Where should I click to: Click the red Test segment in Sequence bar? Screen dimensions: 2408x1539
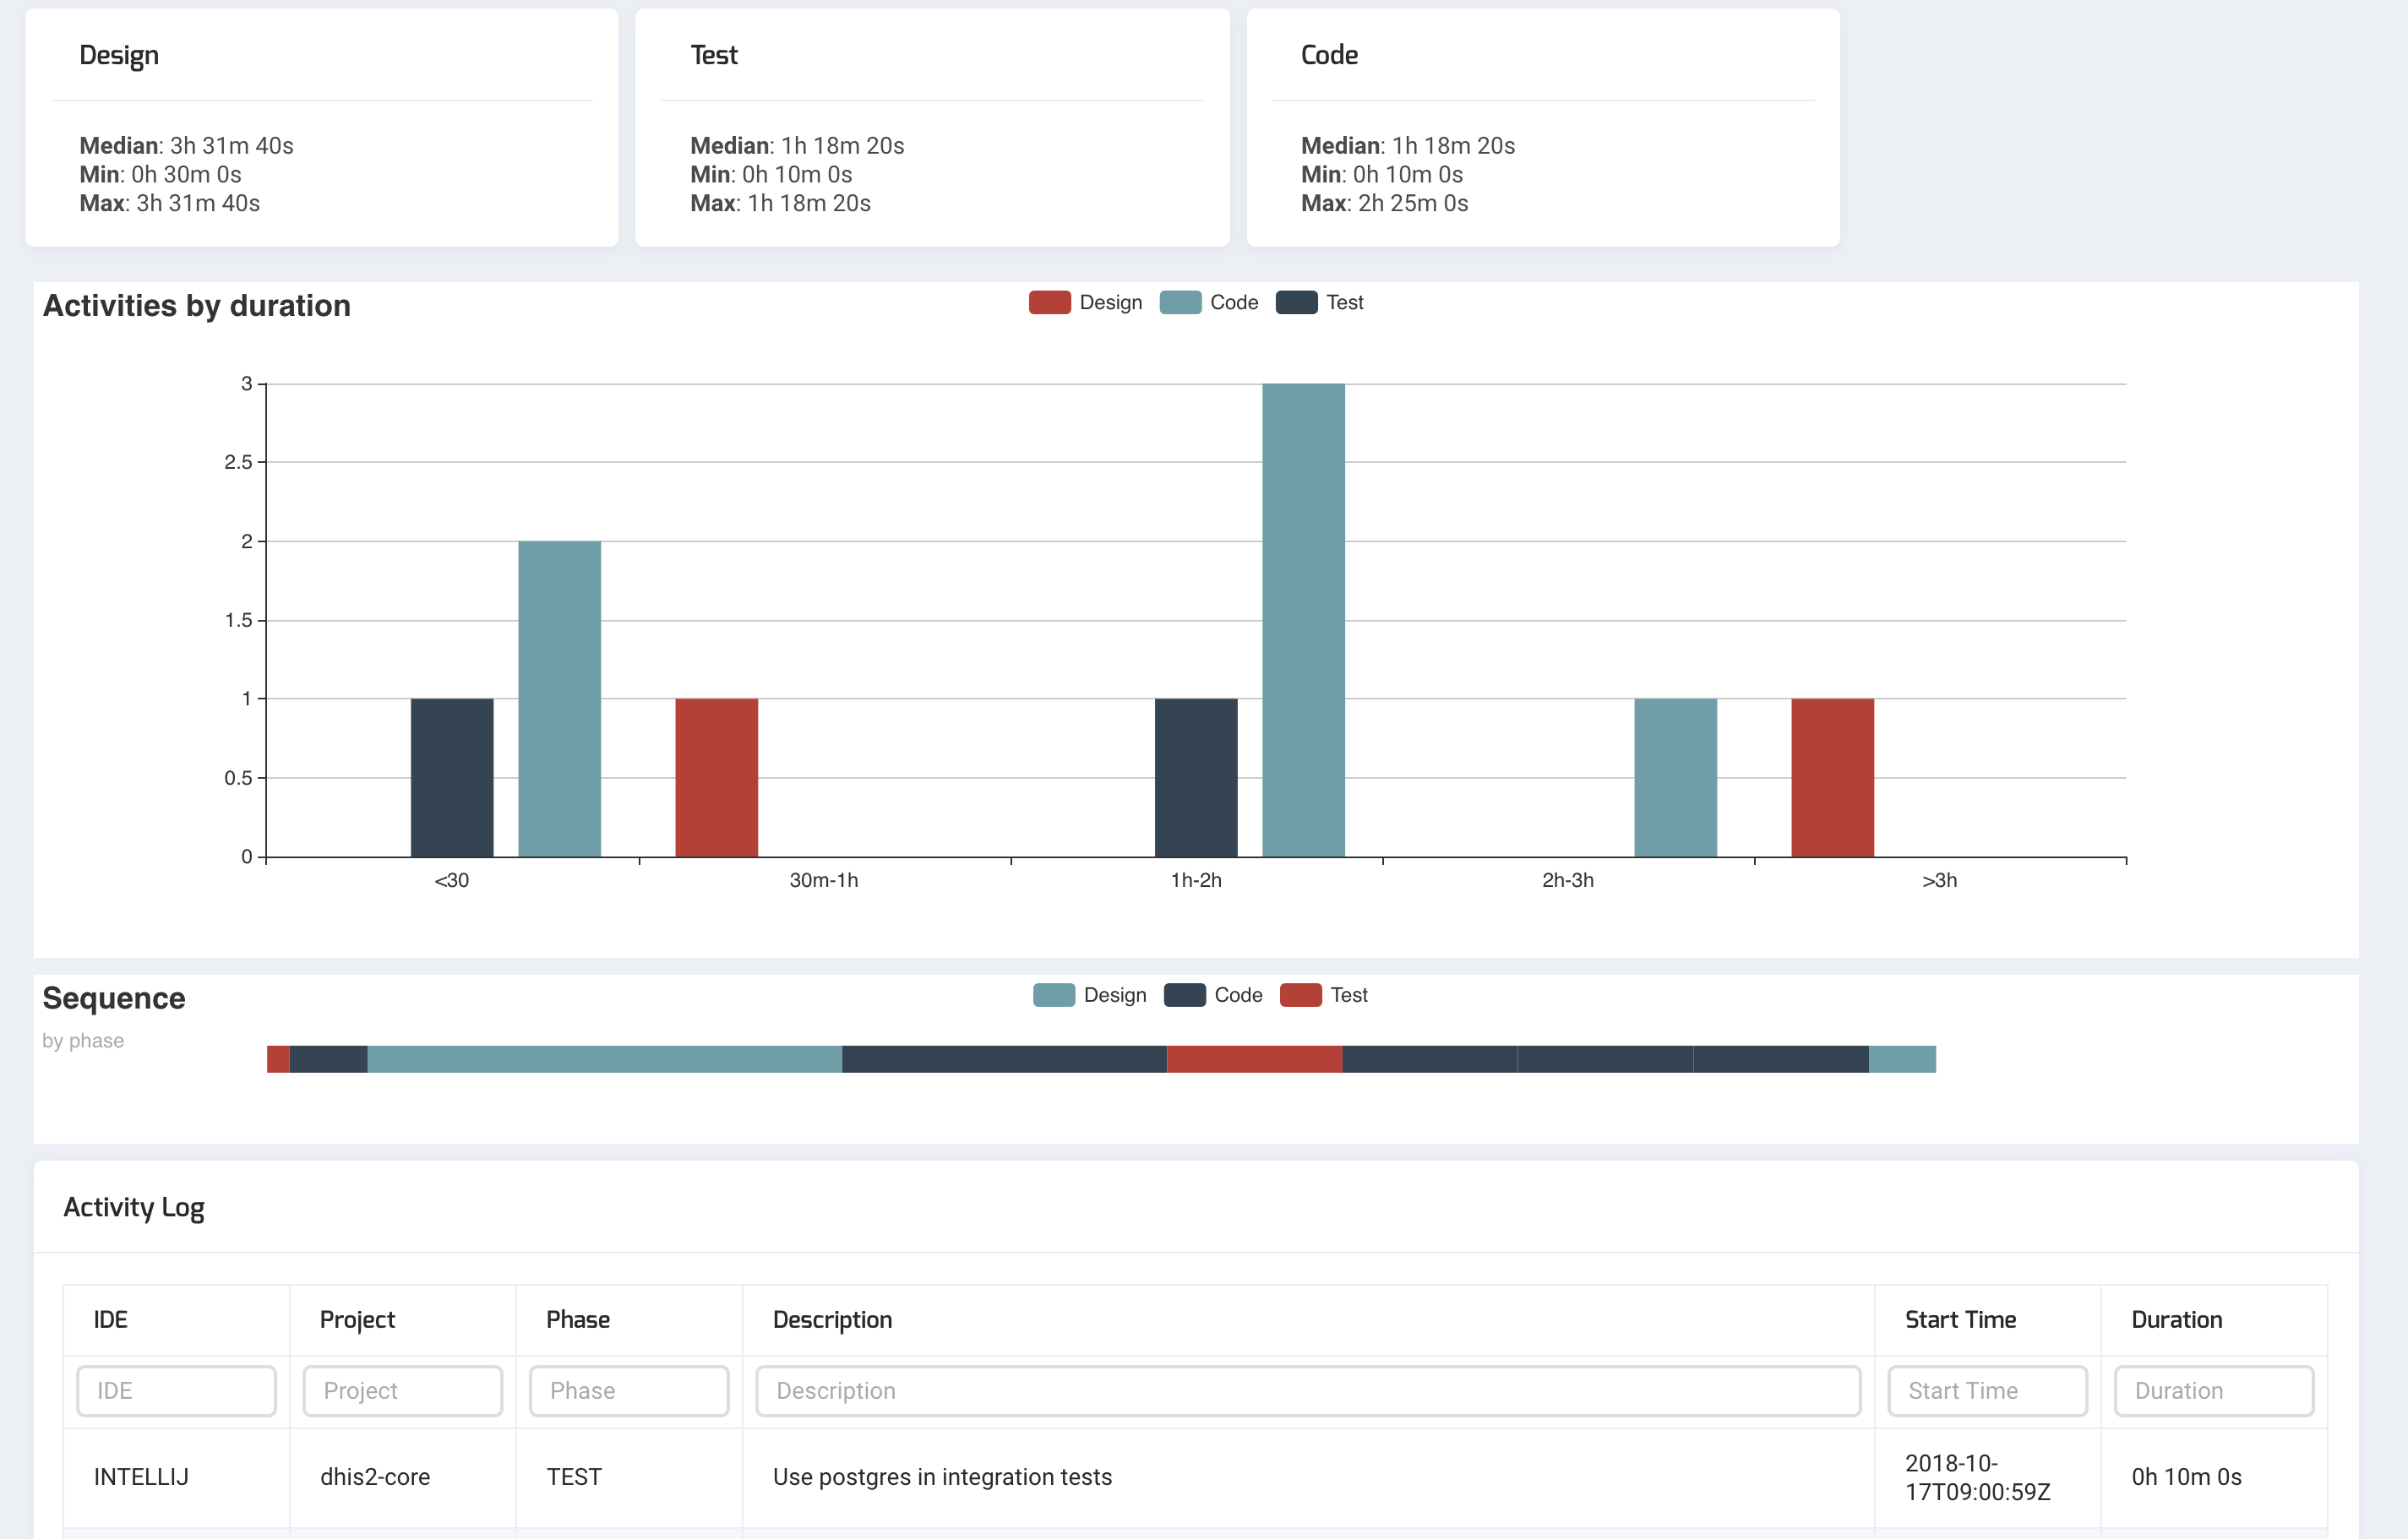1254,1059
